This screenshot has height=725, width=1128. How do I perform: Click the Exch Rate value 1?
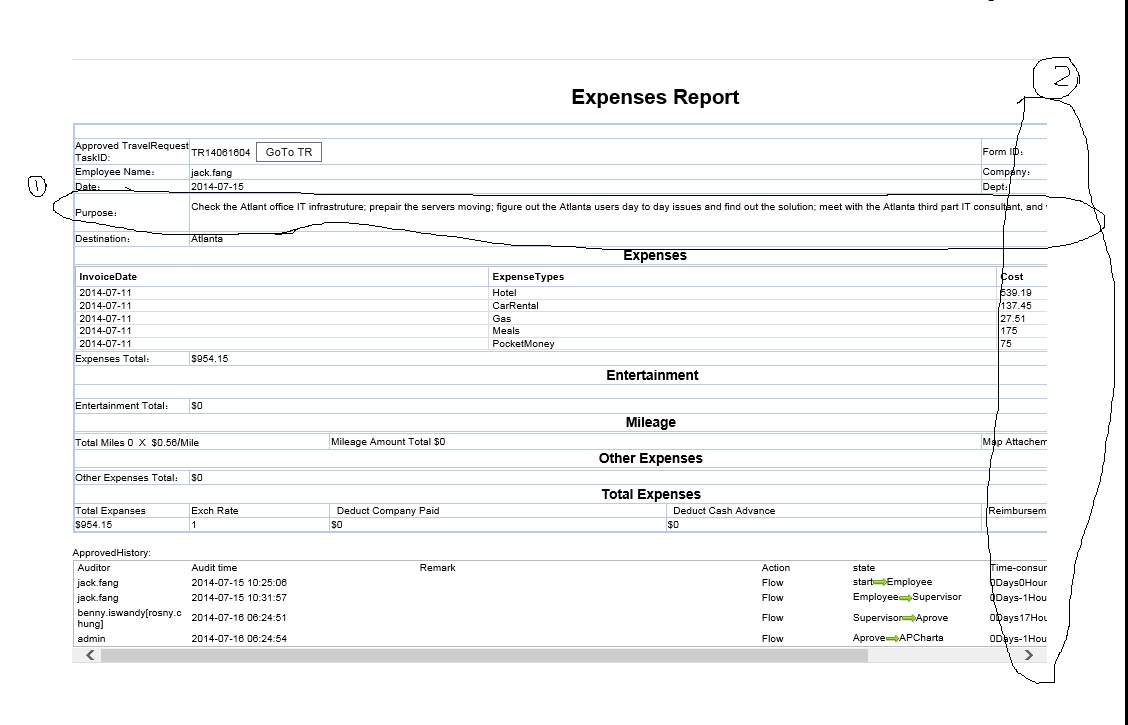[x=194, y=525]
